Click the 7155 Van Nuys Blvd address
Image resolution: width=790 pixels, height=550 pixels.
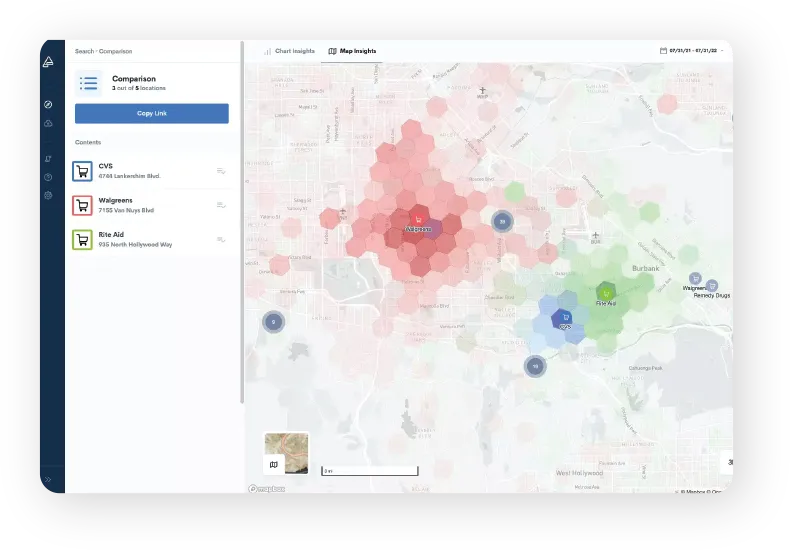click(126, 210)
